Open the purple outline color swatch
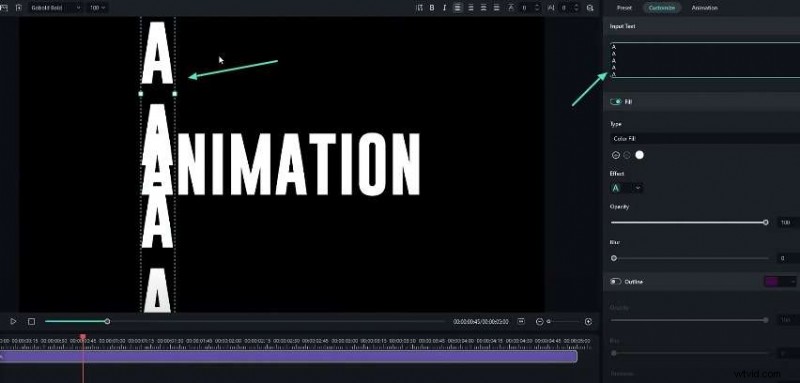Image resolution: width=800 pixels, height=383 pixels. click(x=772, y=282)
